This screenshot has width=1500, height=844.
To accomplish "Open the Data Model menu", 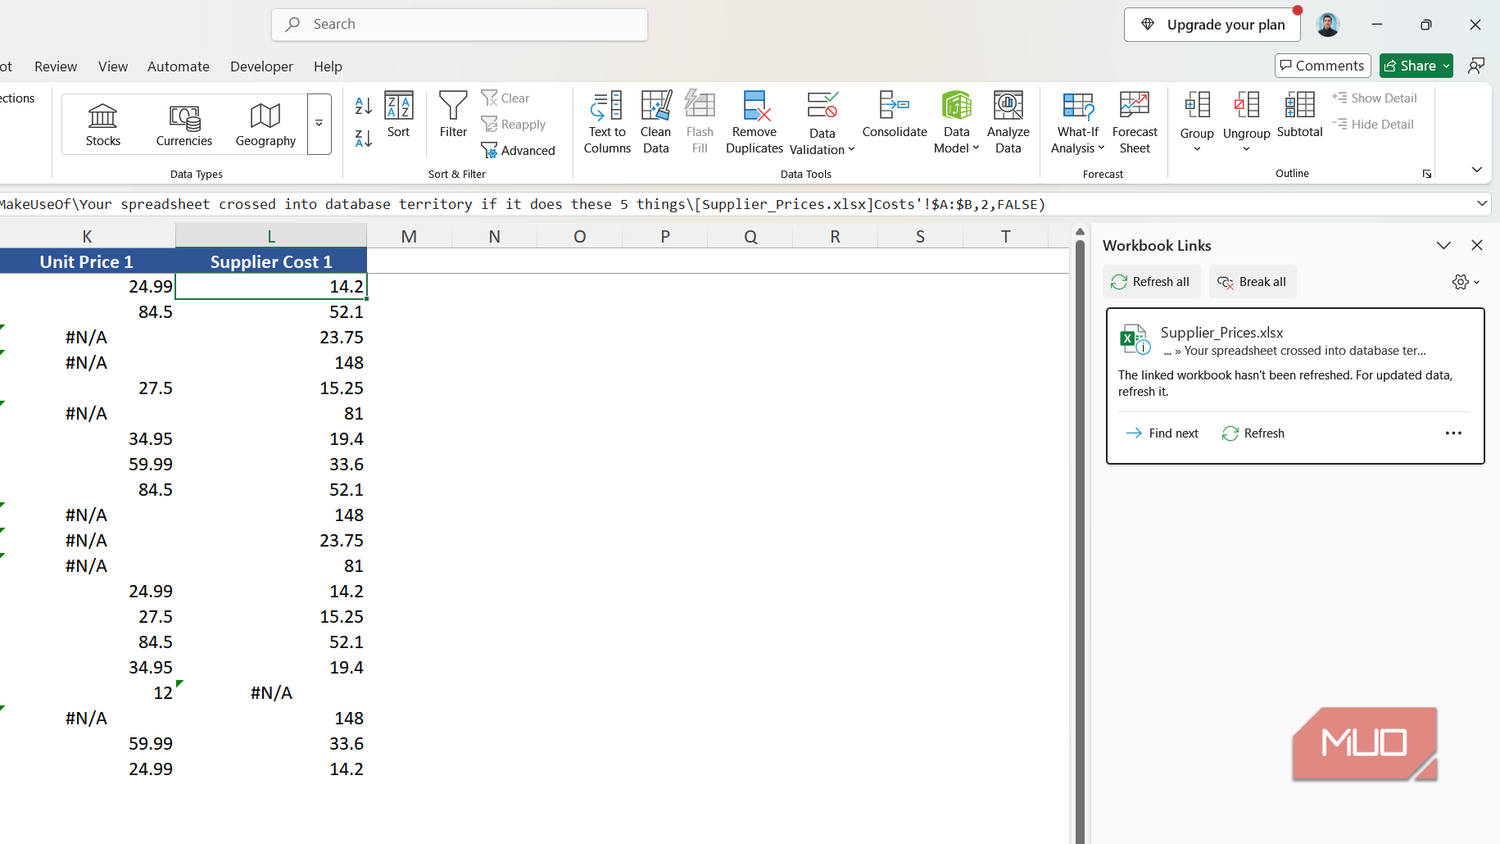I will [x=957, y=122].
